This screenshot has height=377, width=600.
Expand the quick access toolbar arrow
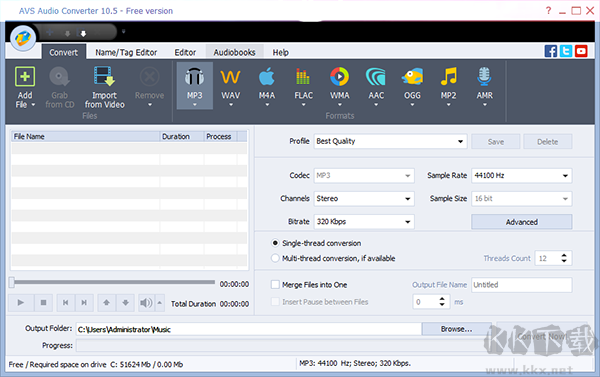pos(123,32)
